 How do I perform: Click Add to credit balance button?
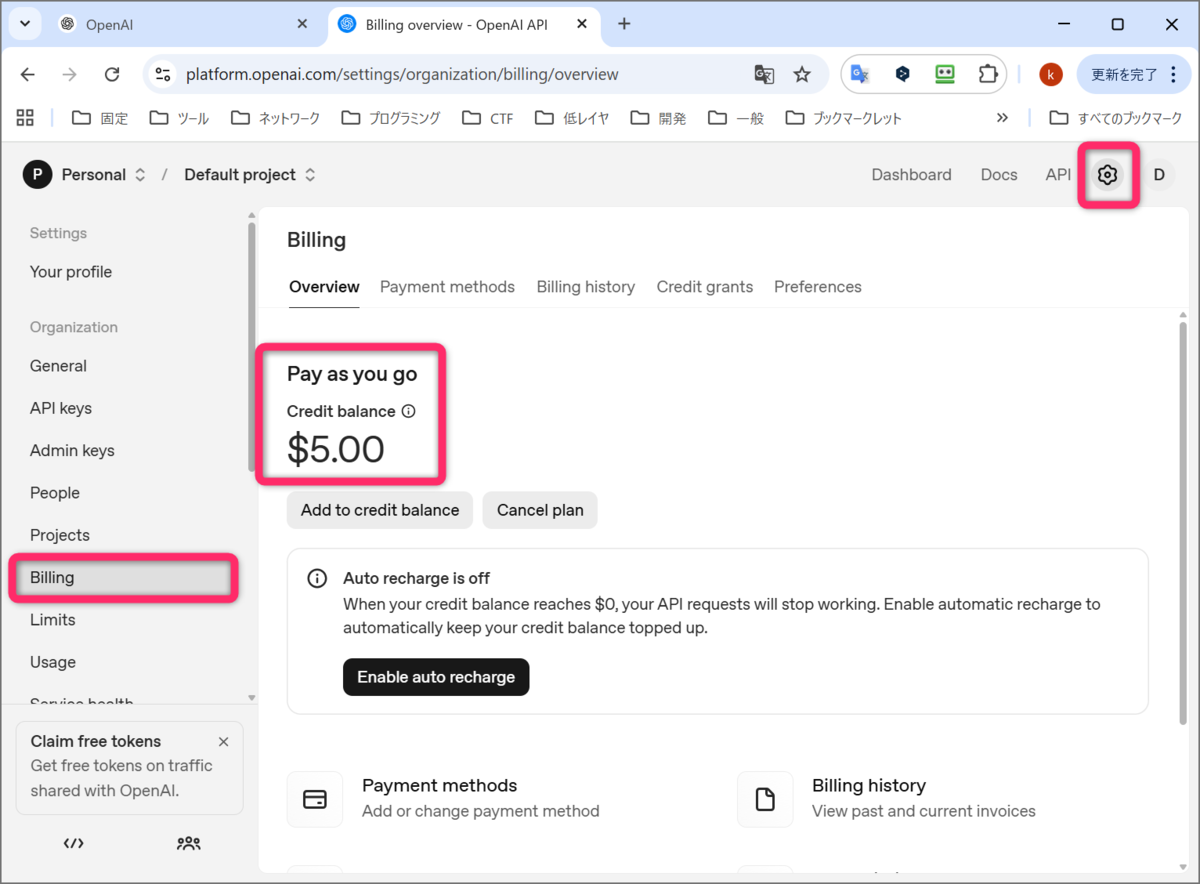click(x=380, y=510)
